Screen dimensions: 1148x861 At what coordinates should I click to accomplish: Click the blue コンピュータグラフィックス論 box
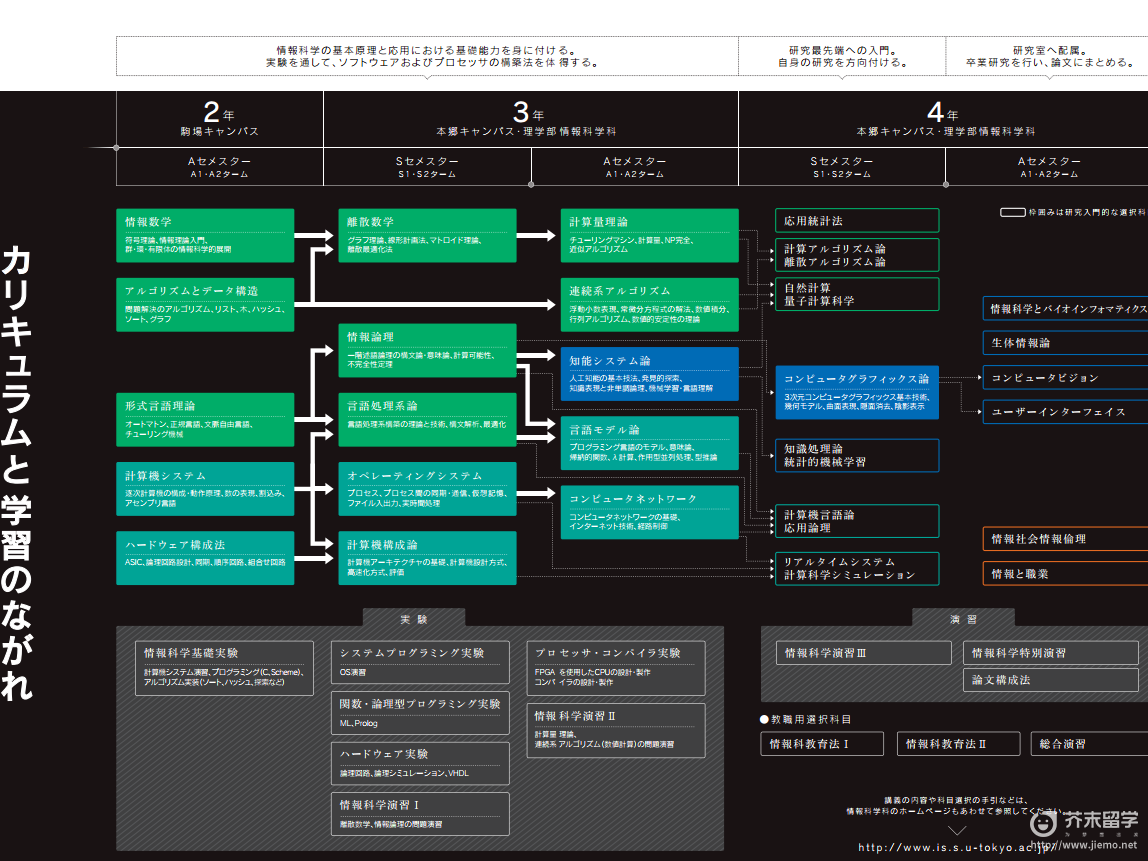(x=857, y=392)
